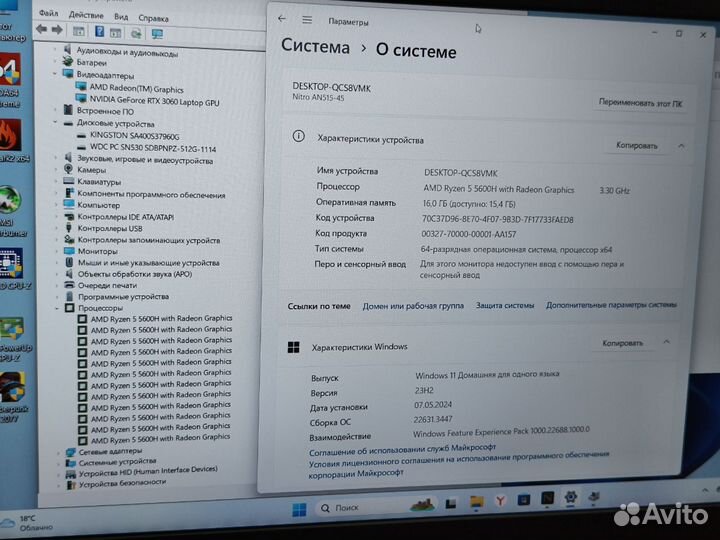Expand the Мониторы node
Screen dimensions: 720x540
pyautogui.click(x=57, y=251)
